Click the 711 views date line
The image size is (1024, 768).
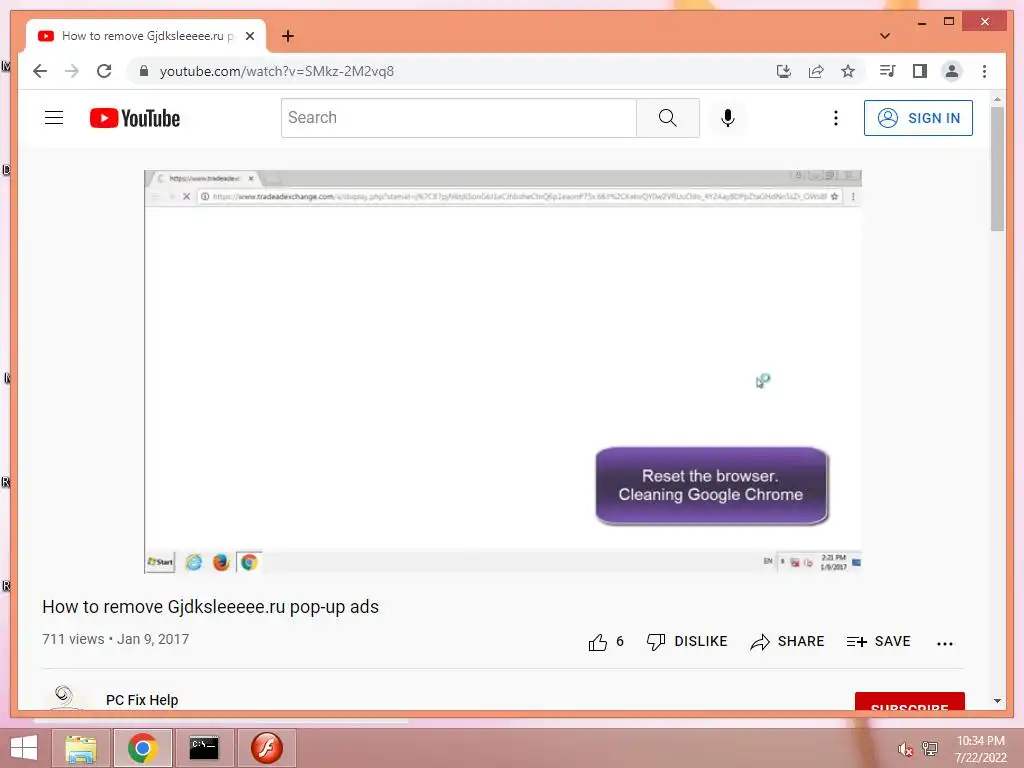pyautogui.click(x=116, y=639)
